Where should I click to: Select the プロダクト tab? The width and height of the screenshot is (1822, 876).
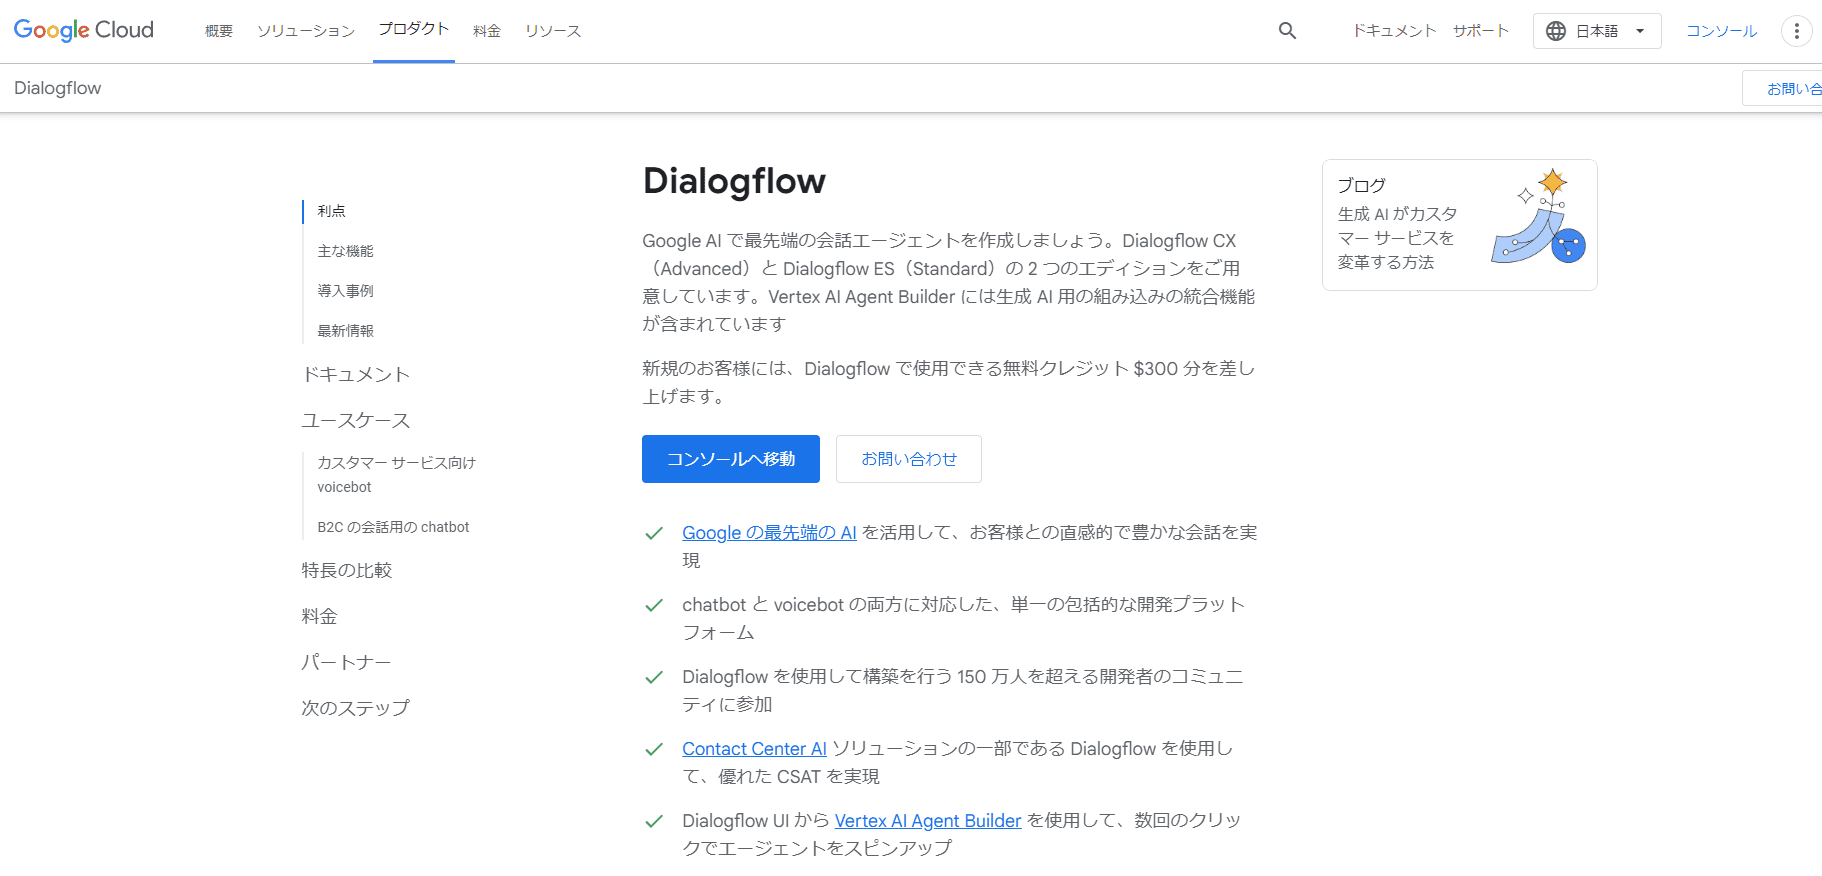(x=414, y=29)
